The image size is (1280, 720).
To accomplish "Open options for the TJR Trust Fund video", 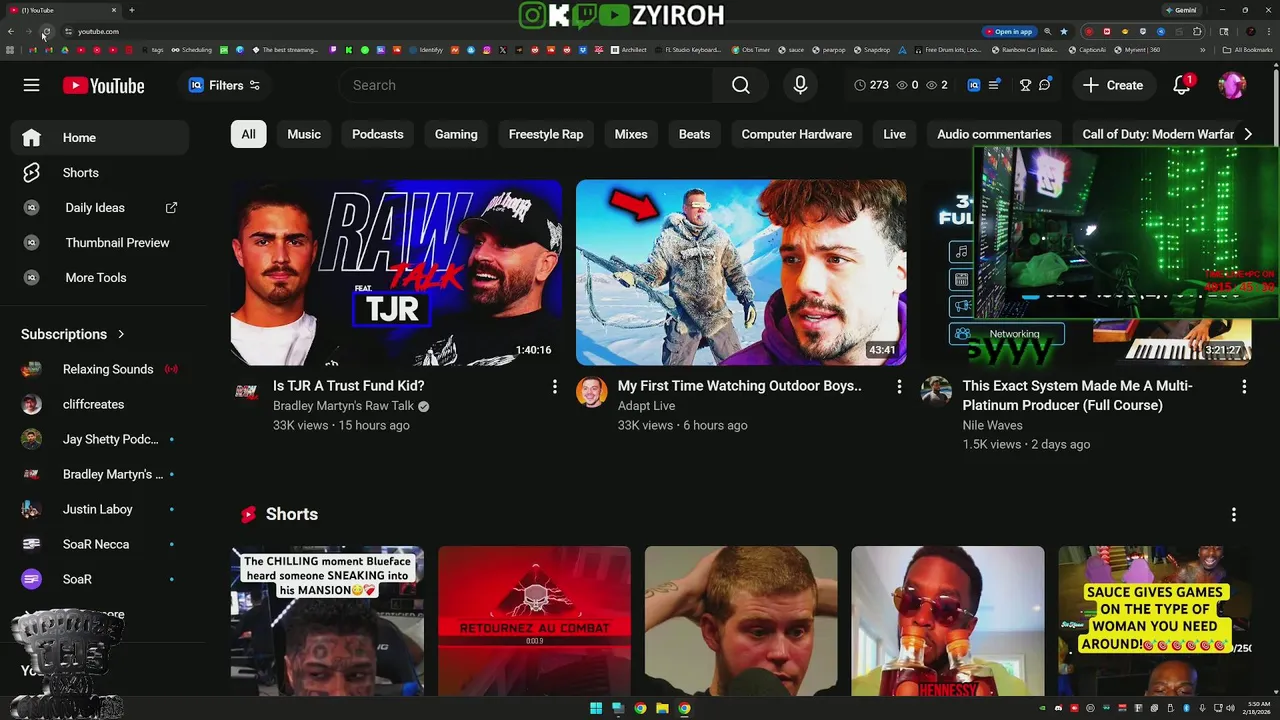I will point(554,386).
